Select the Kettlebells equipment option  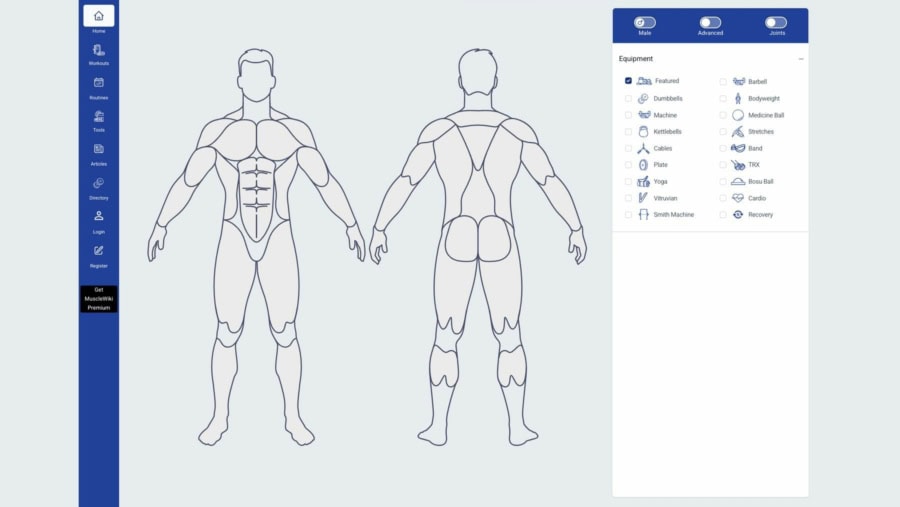point(628,132)
